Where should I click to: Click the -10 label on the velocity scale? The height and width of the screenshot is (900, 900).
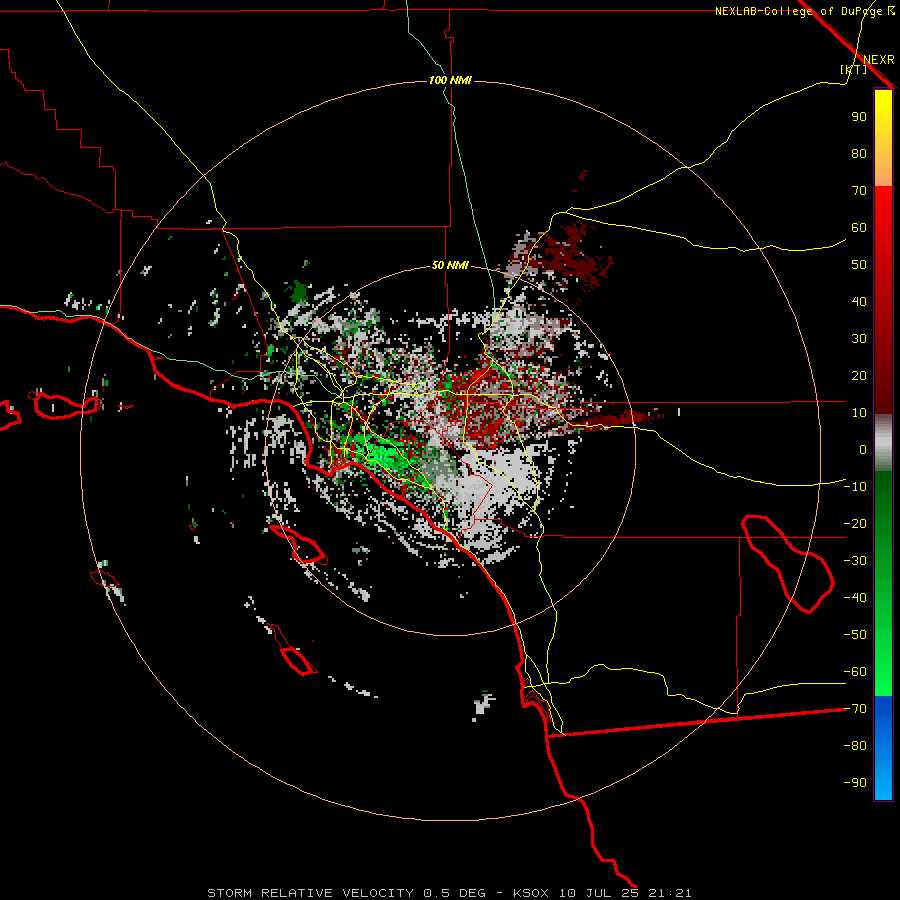pyautogui.click(x=855, y=487)
